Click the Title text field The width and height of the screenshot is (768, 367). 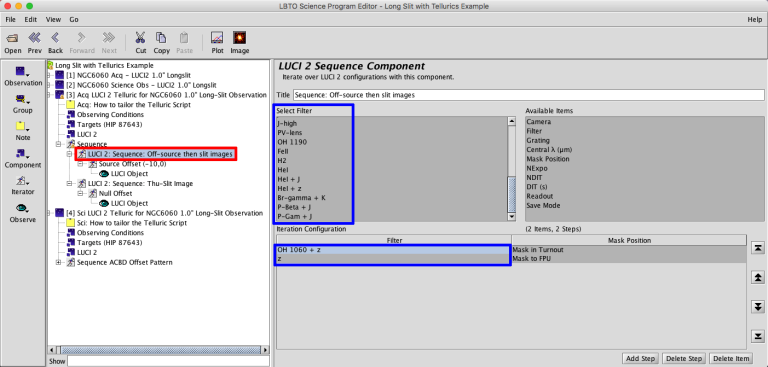click(528, 95)
